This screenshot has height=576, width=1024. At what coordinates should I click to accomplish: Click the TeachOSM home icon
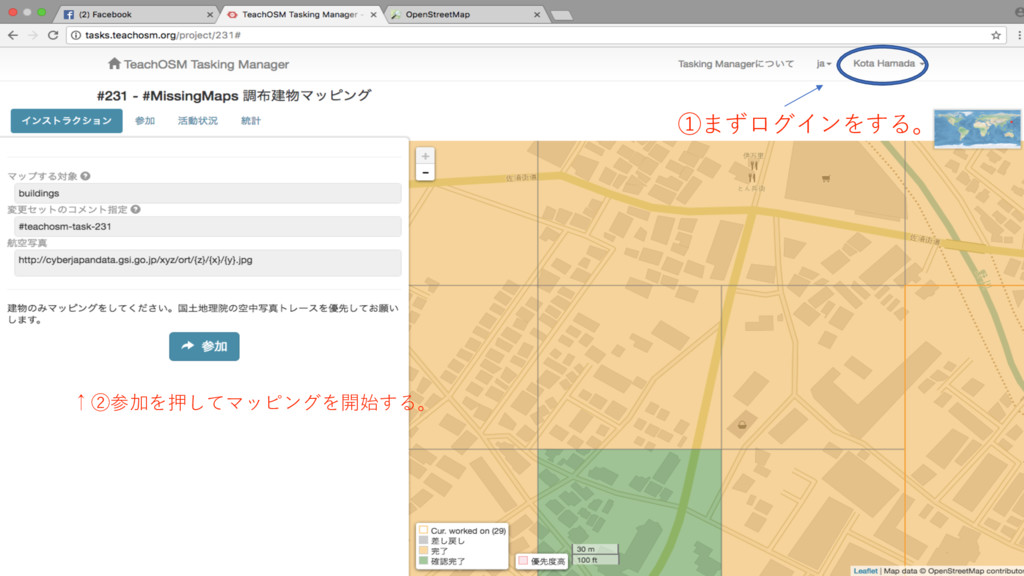pos(114,64)
